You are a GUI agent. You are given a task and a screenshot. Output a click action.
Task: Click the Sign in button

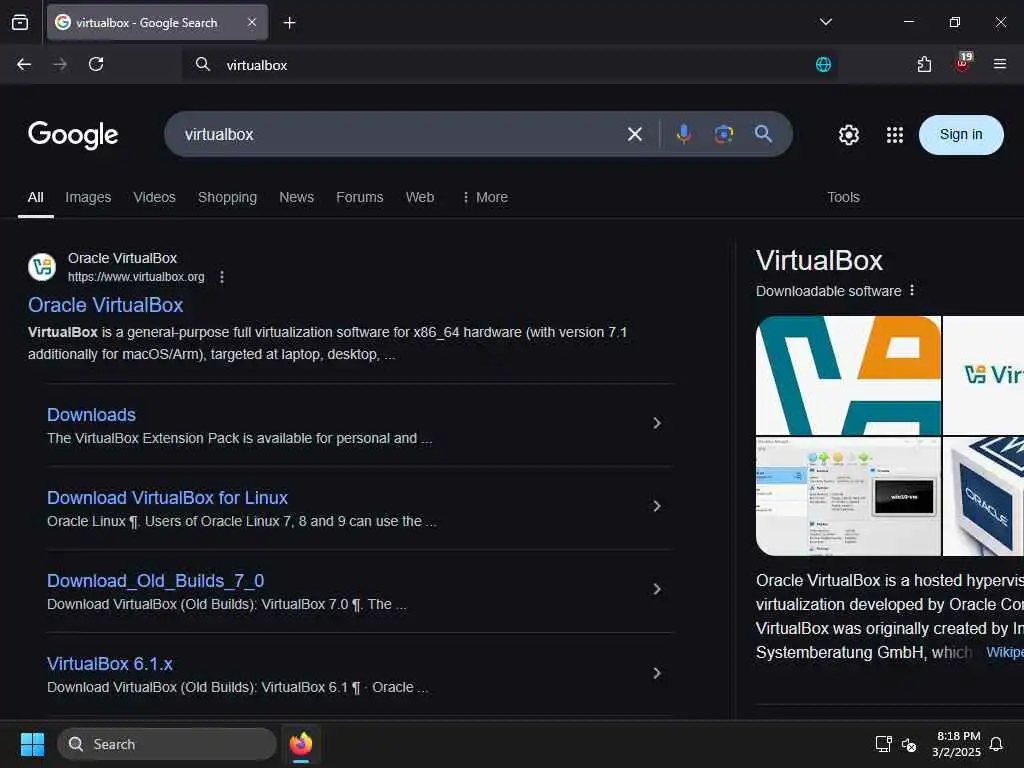pos(961,135)
